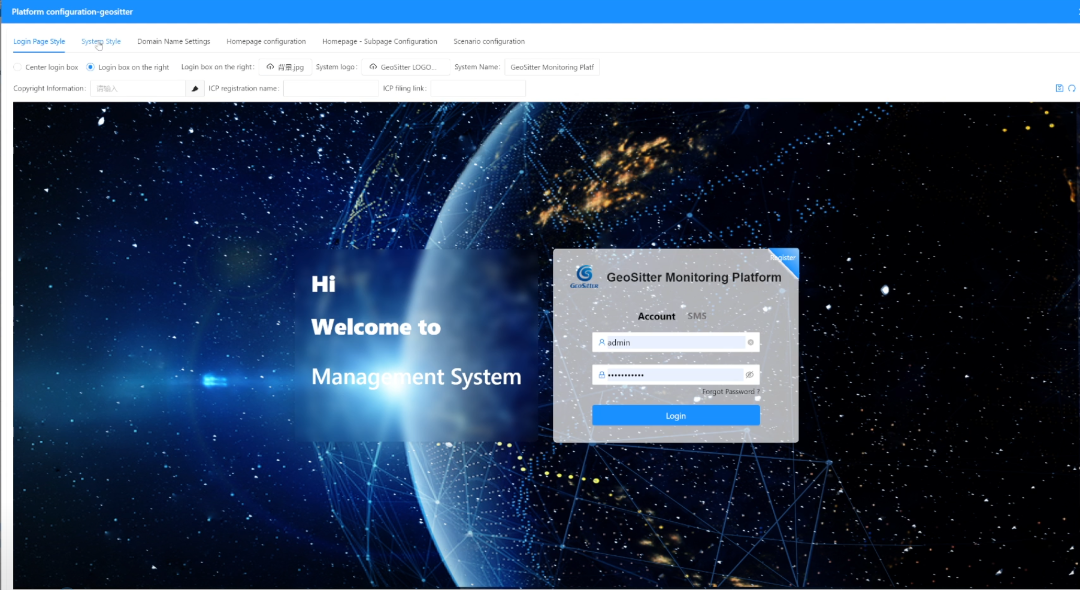
Task: Click the user icon in username field
Action: click(x=601, y=342)
